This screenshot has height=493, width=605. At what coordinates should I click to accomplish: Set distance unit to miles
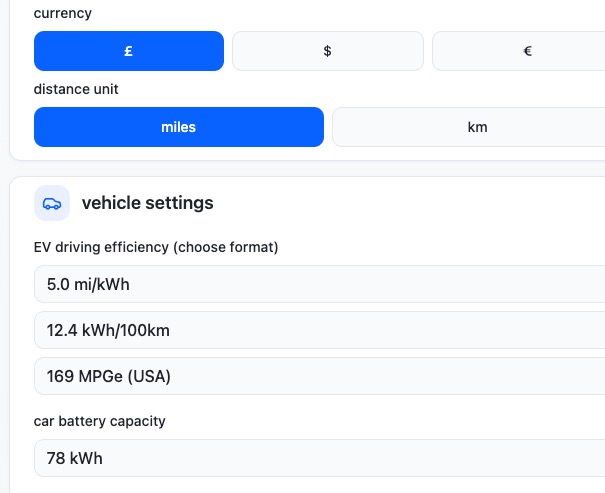pos(179,127)
